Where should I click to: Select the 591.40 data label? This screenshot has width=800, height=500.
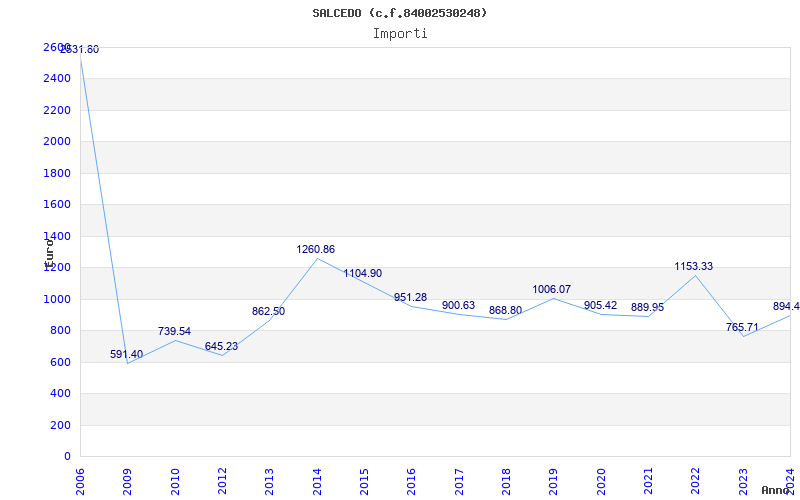coord(127,354)
